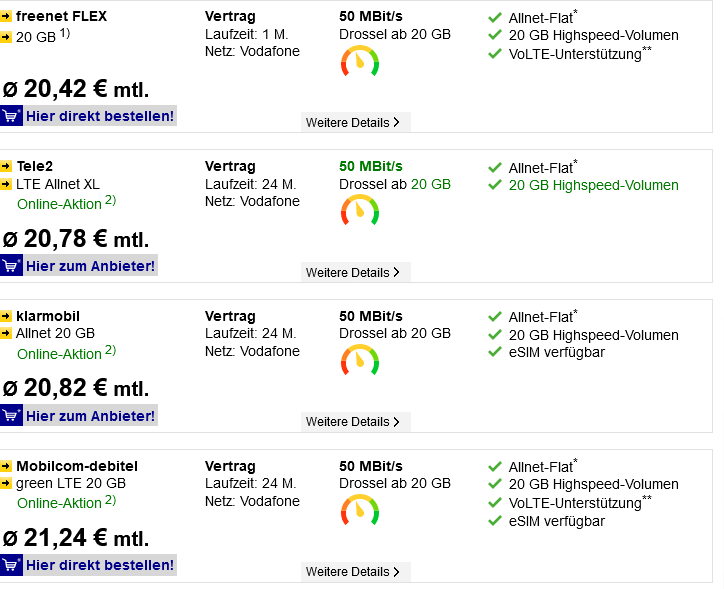Open the klarmobil provider link
724x589 pixels.
(x=48, y=316)
